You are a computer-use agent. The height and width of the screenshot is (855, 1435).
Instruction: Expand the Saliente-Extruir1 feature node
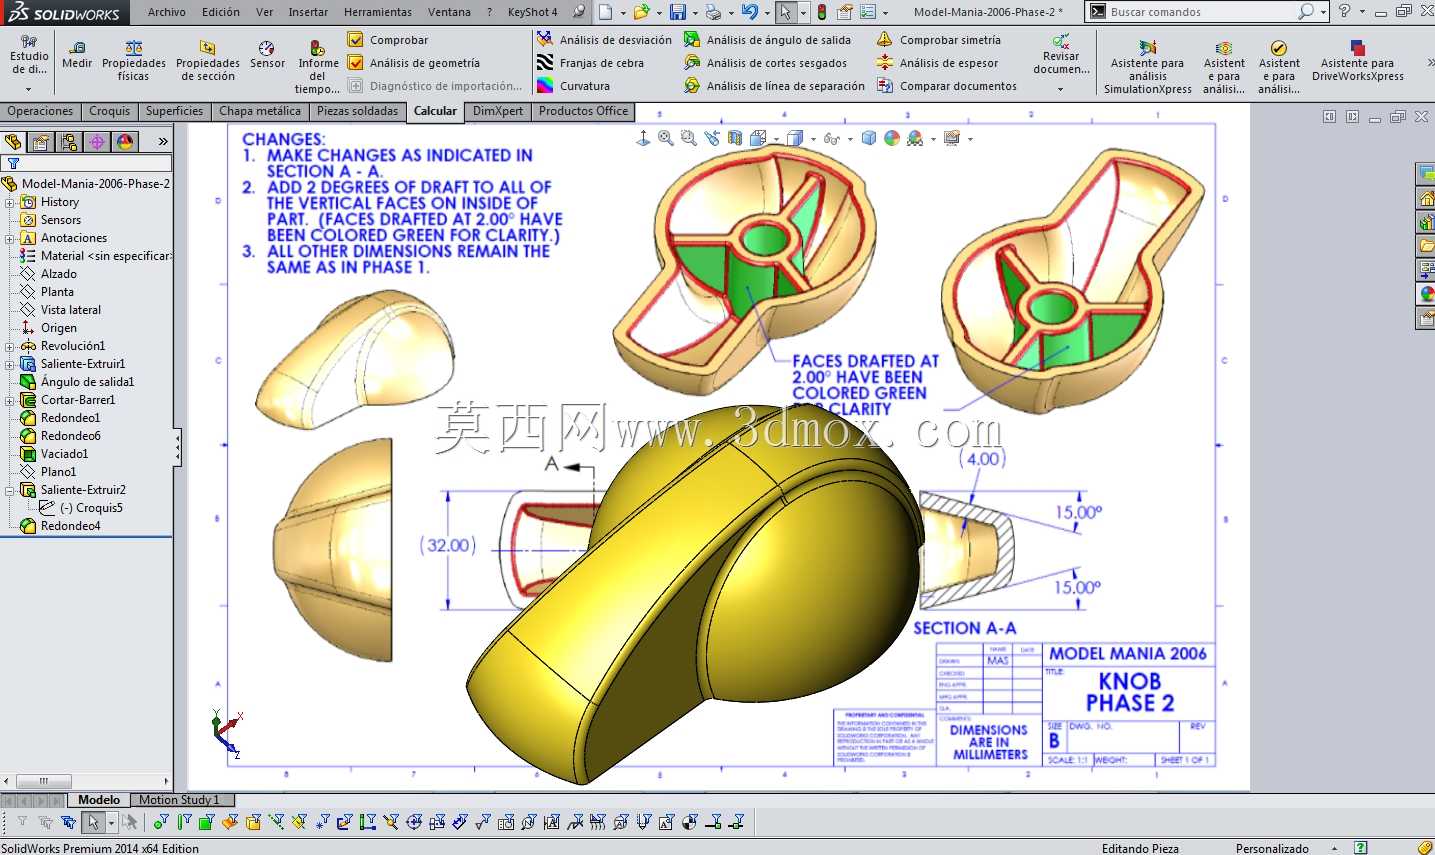10,364
